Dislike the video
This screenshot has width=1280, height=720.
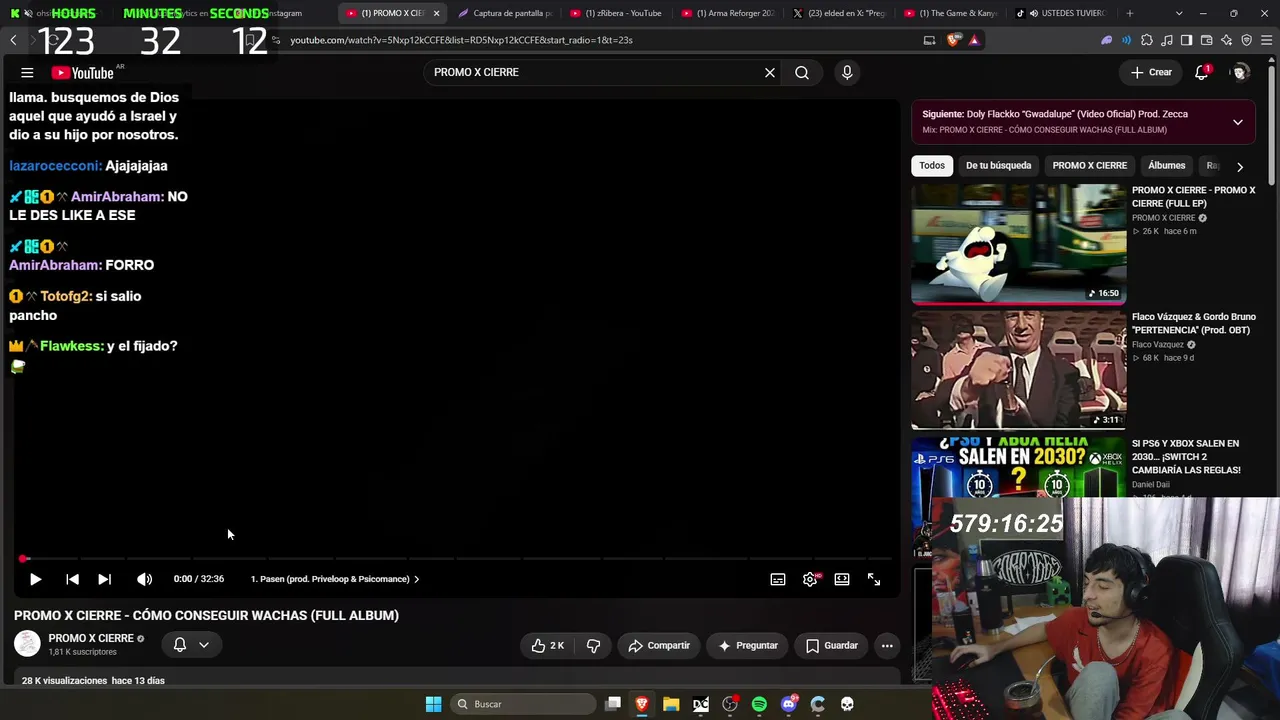pos(593,646)
